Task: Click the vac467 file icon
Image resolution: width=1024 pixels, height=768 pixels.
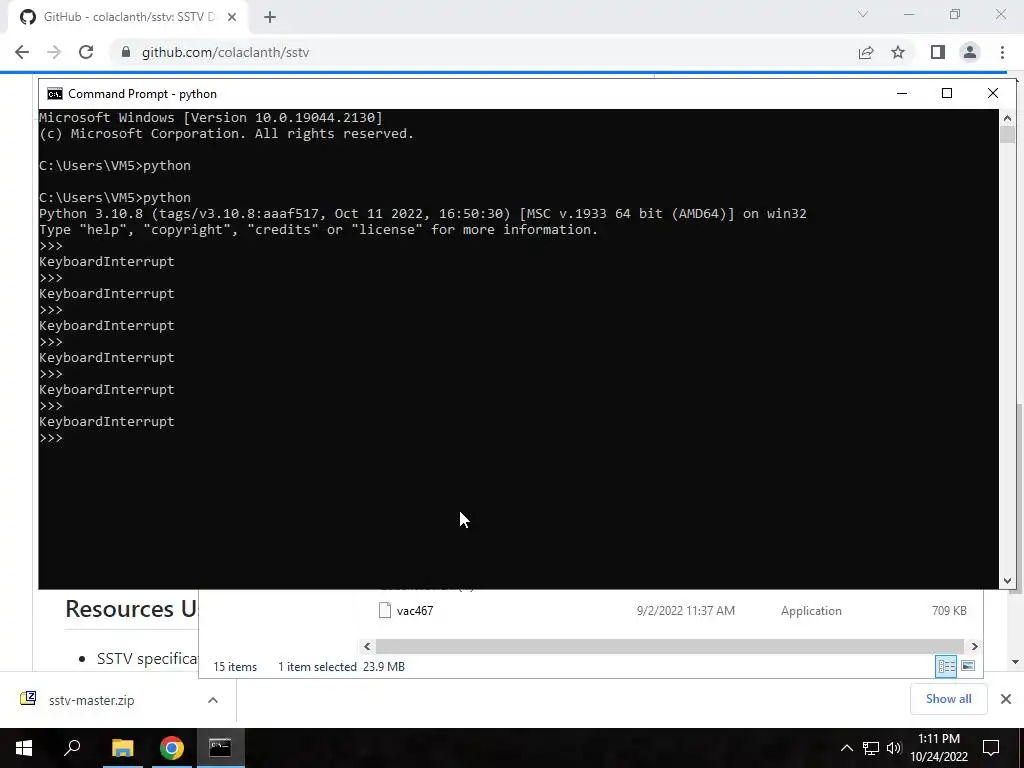Action: click(385, 611)
